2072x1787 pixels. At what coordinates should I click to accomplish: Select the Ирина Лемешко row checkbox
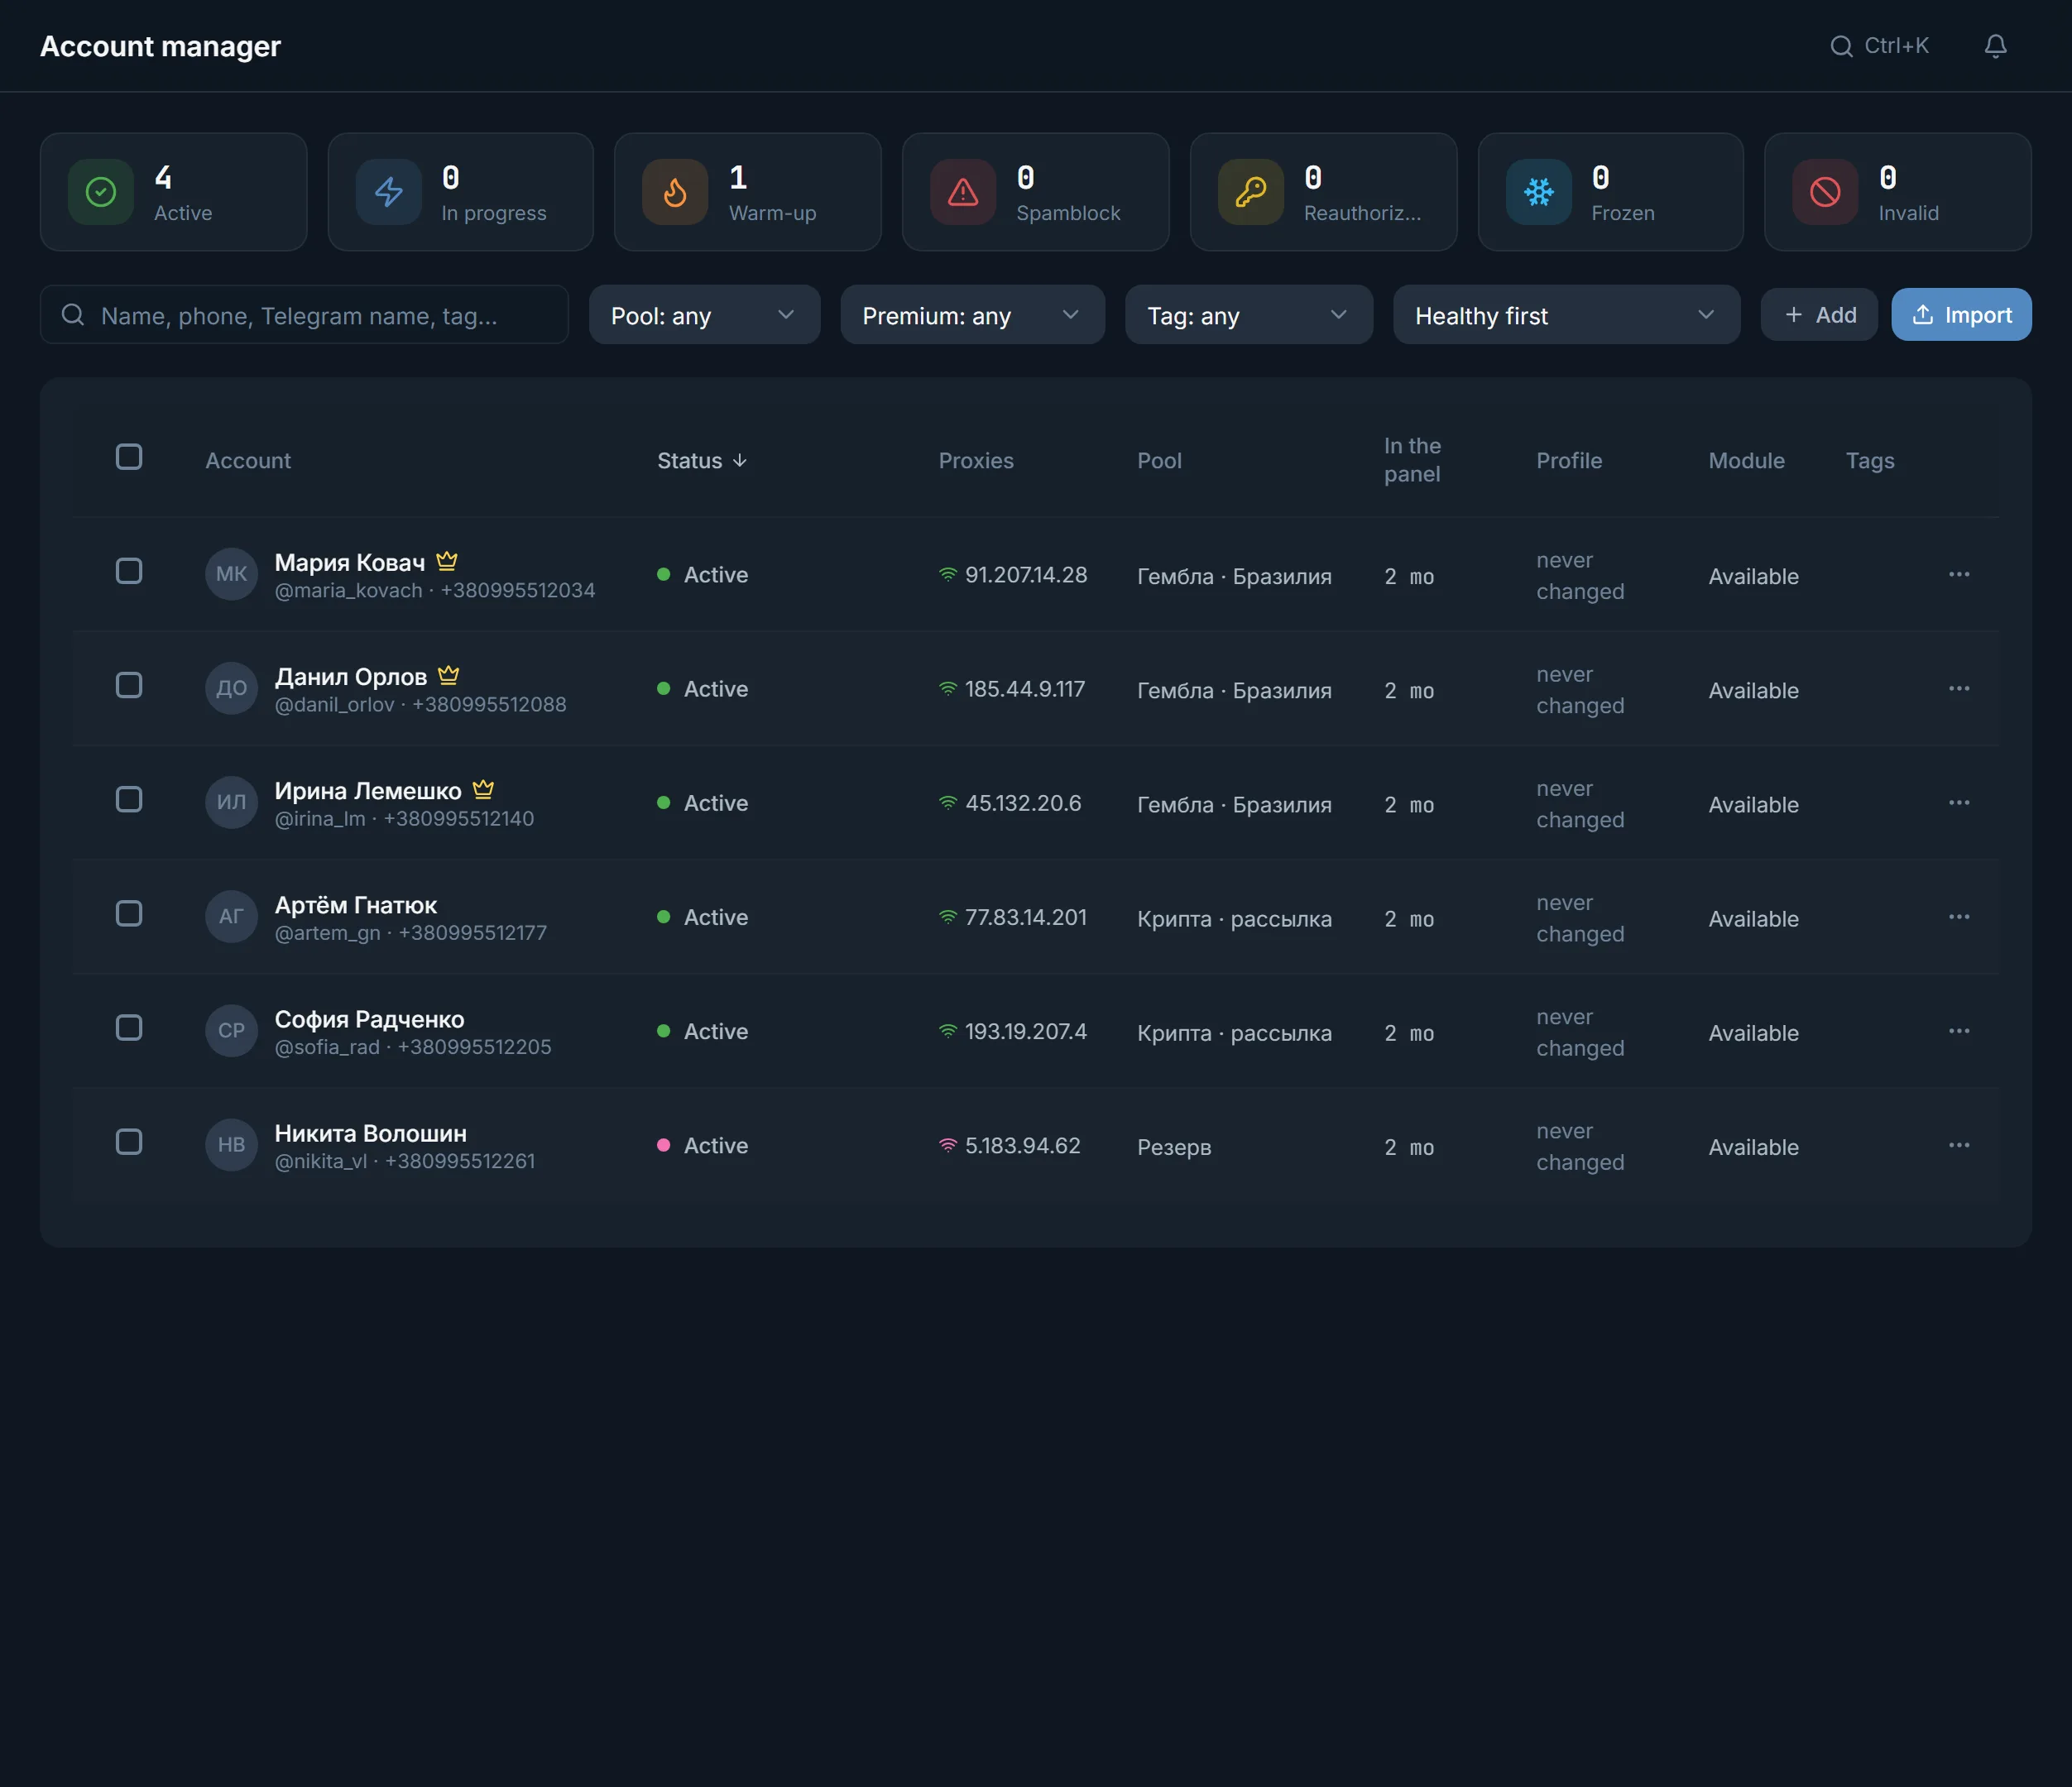click(129, 799)
